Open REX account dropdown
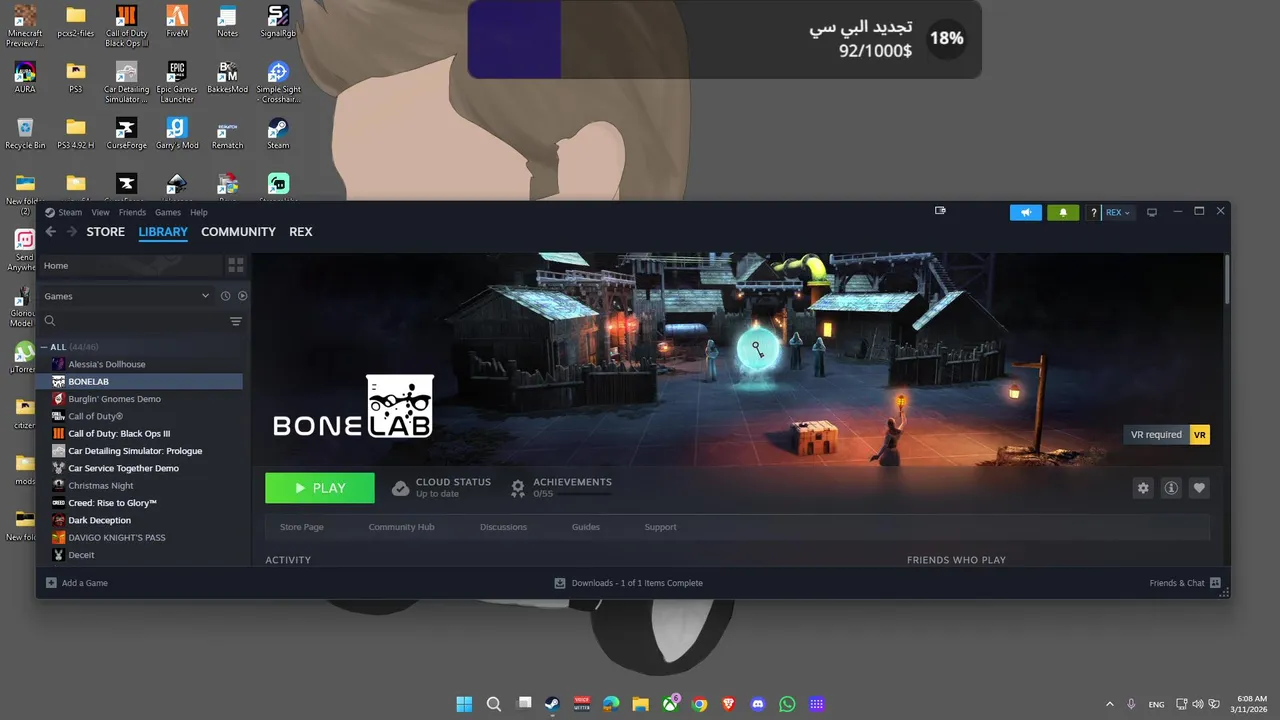 (1118, 212)
